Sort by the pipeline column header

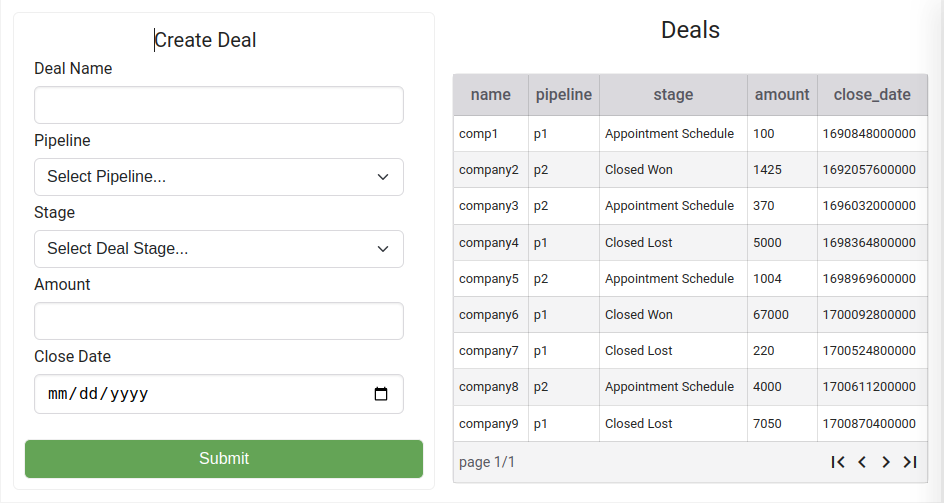pyautogui.click(x=564, y=95)
